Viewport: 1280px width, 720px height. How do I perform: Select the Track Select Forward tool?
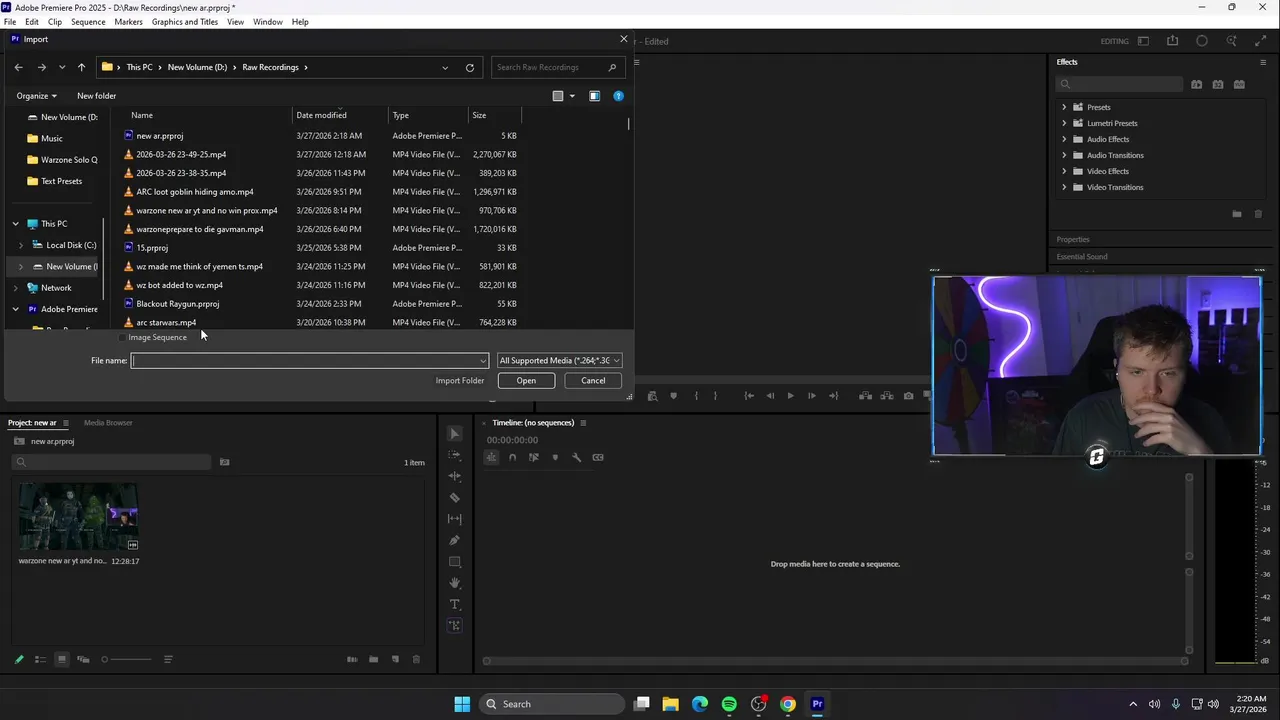click(x=455, y=455)
